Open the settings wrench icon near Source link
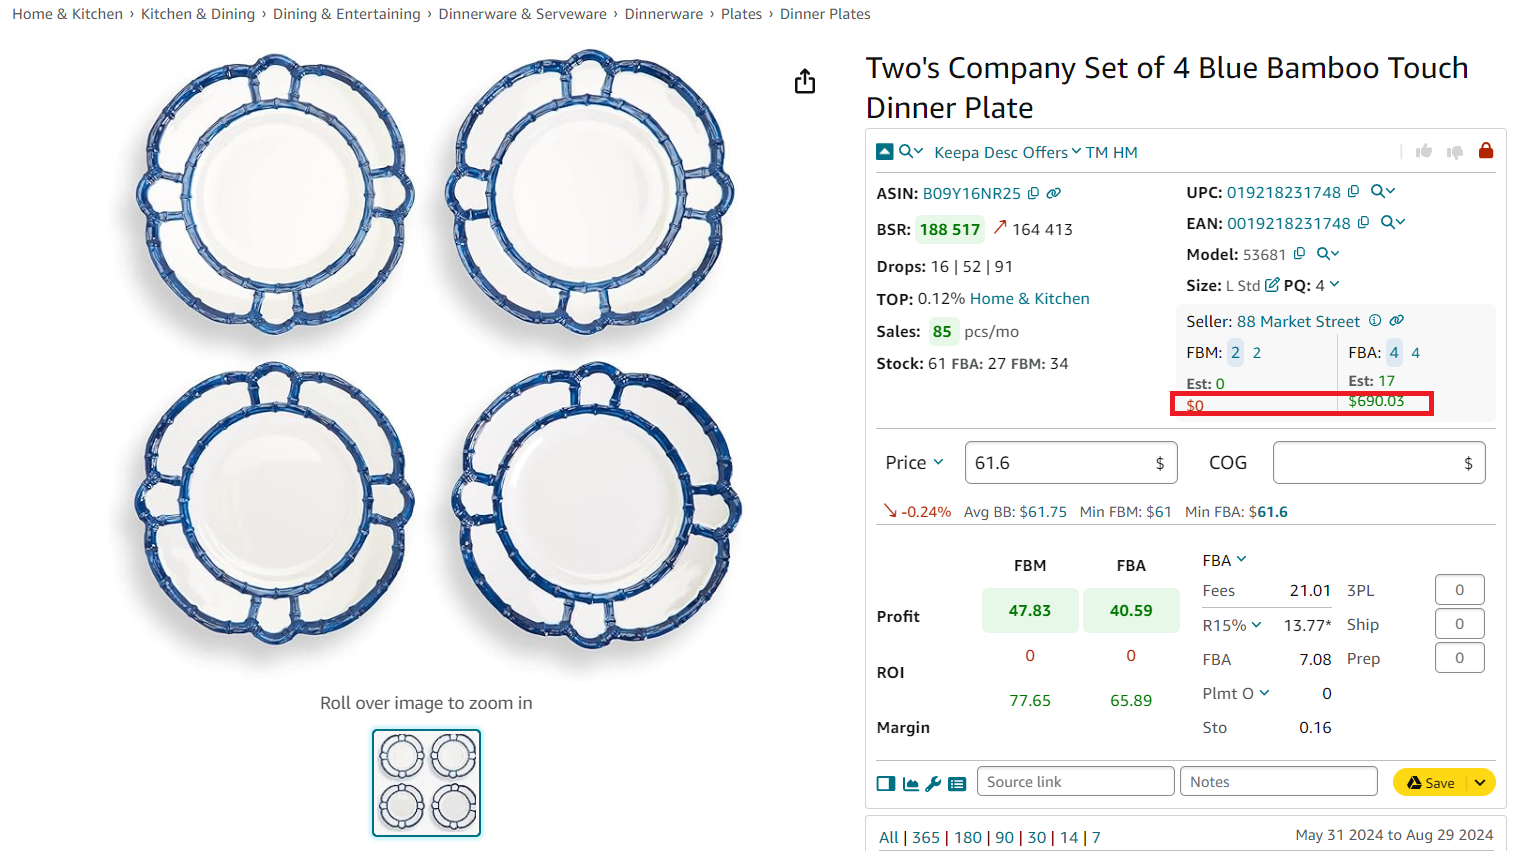 934,783
